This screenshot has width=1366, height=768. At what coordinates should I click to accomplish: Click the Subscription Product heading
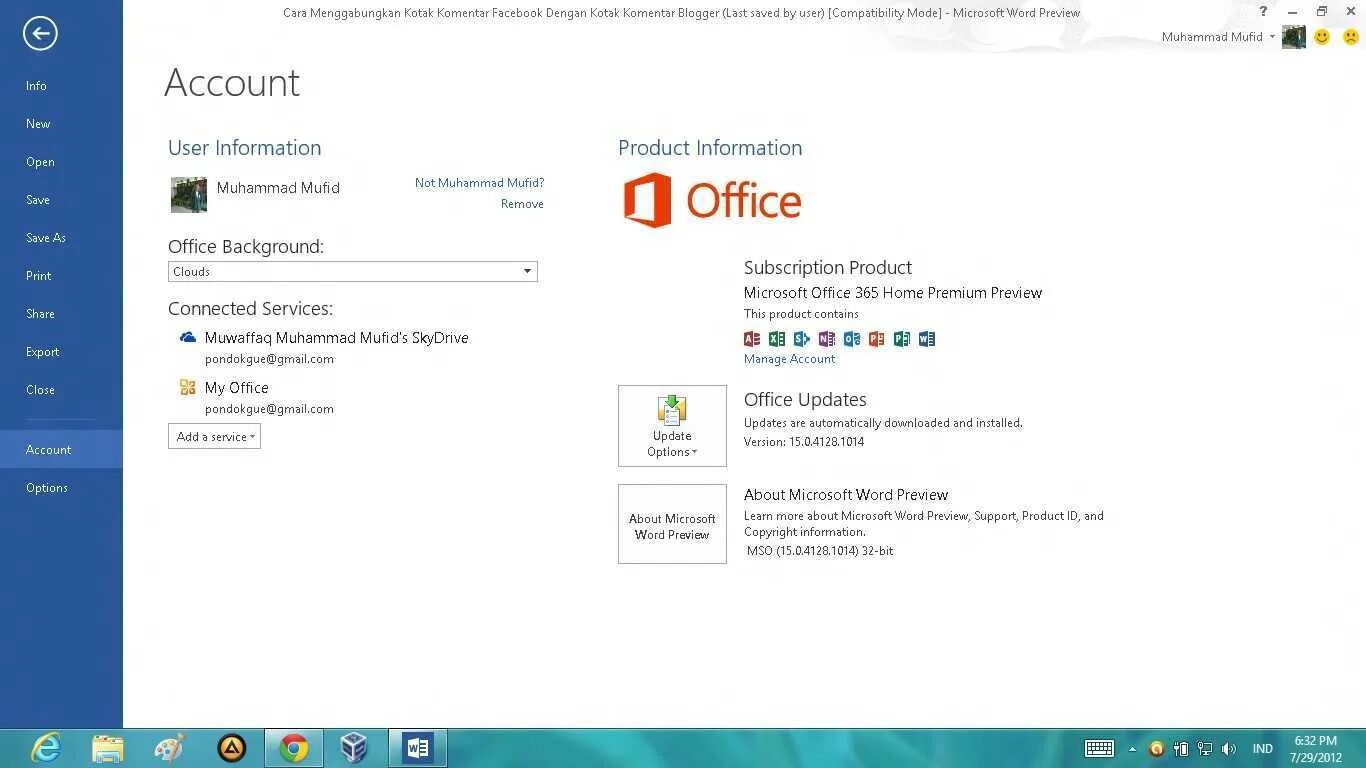coord(828,268)
